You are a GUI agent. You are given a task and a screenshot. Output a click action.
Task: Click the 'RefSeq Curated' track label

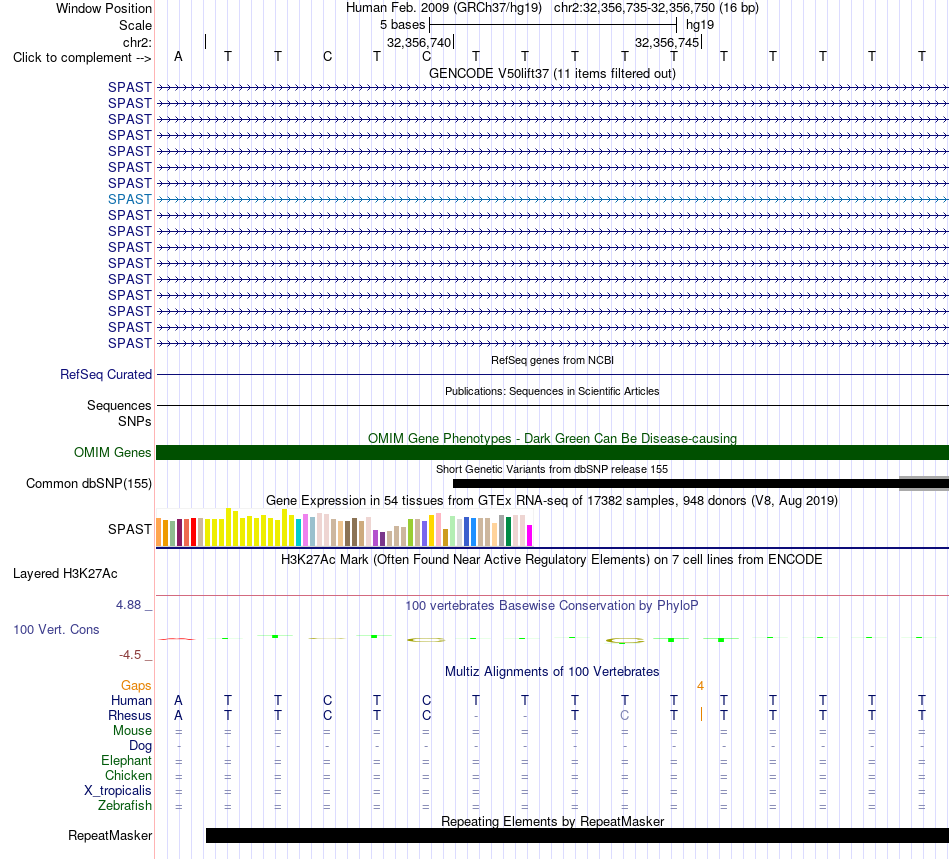coord(106,374)
